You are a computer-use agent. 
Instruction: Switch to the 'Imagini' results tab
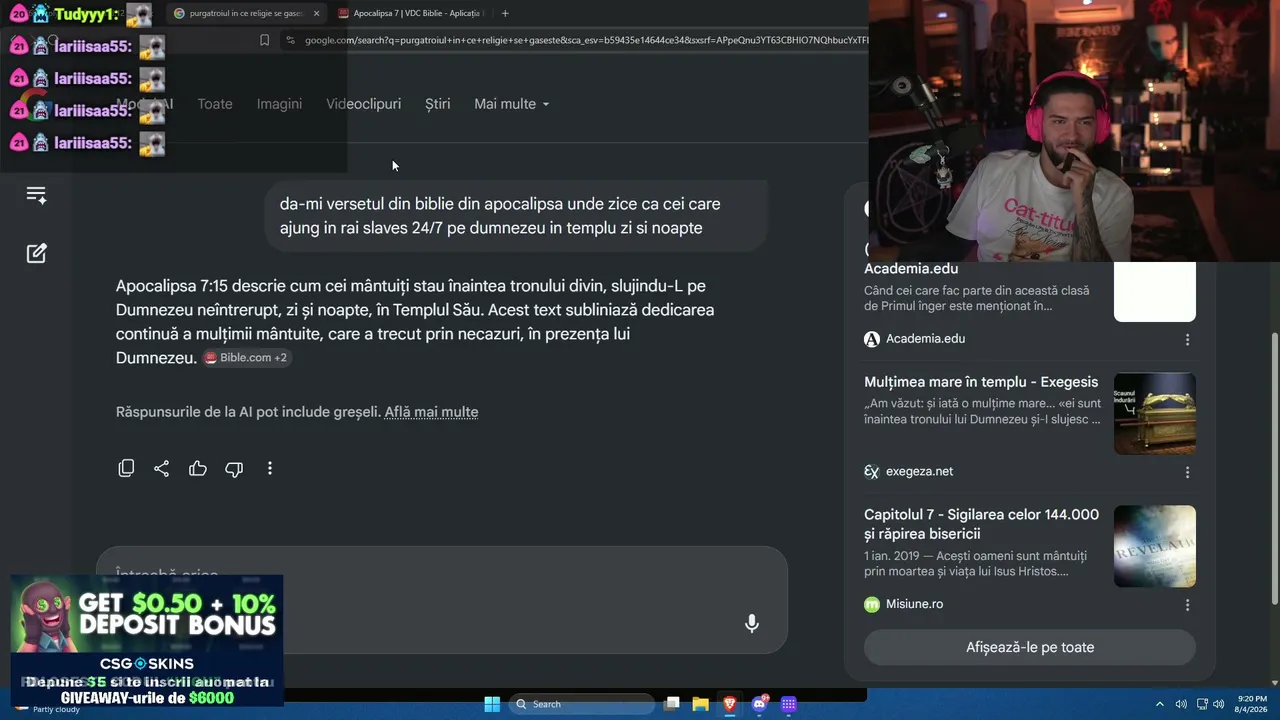tap(279, 104)
